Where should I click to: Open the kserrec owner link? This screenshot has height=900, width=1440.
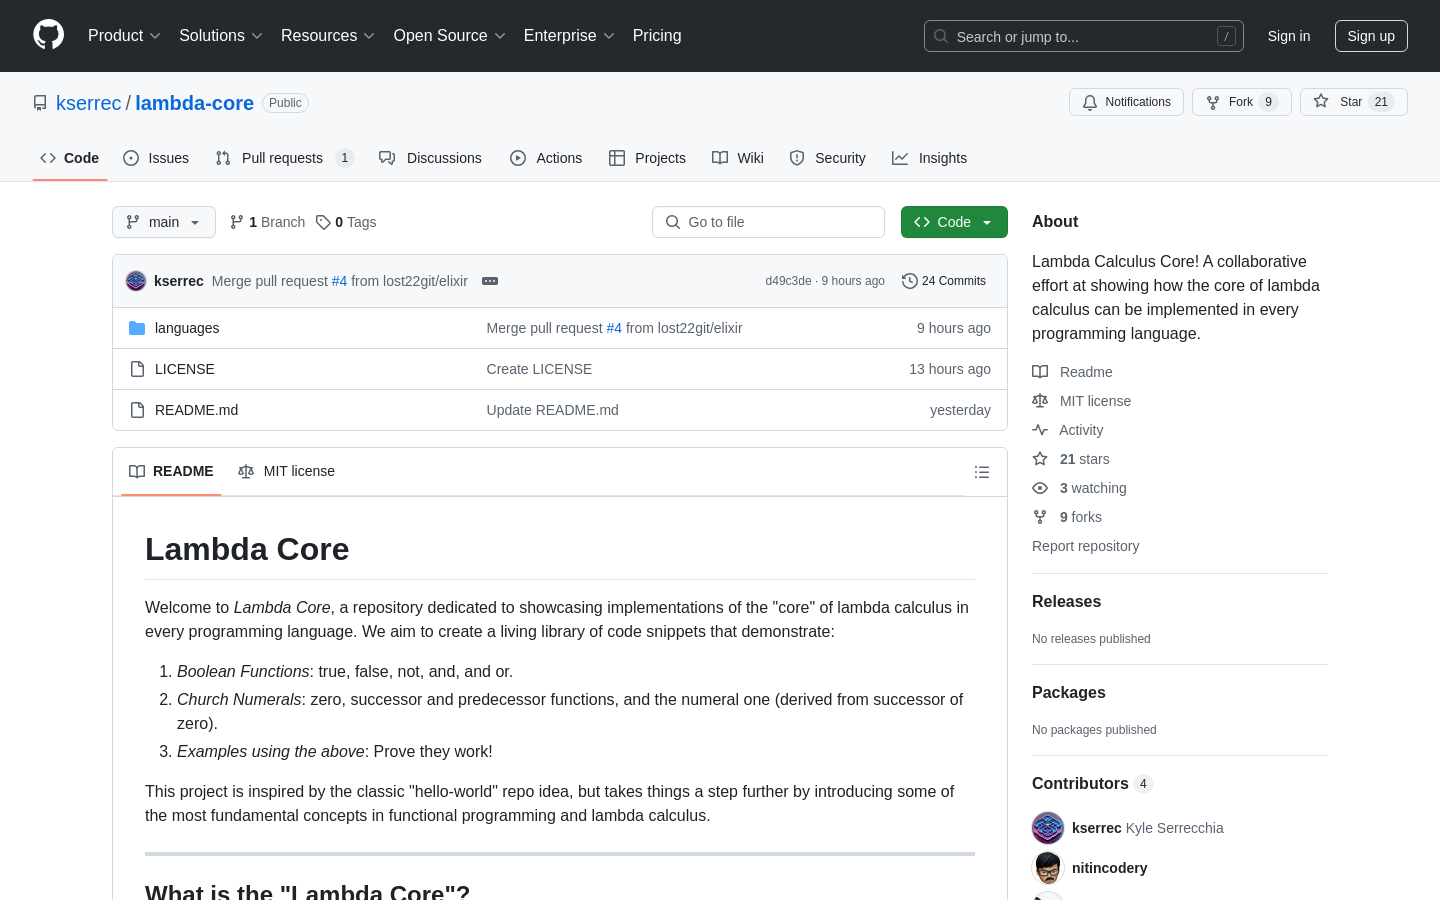(89, 103)
